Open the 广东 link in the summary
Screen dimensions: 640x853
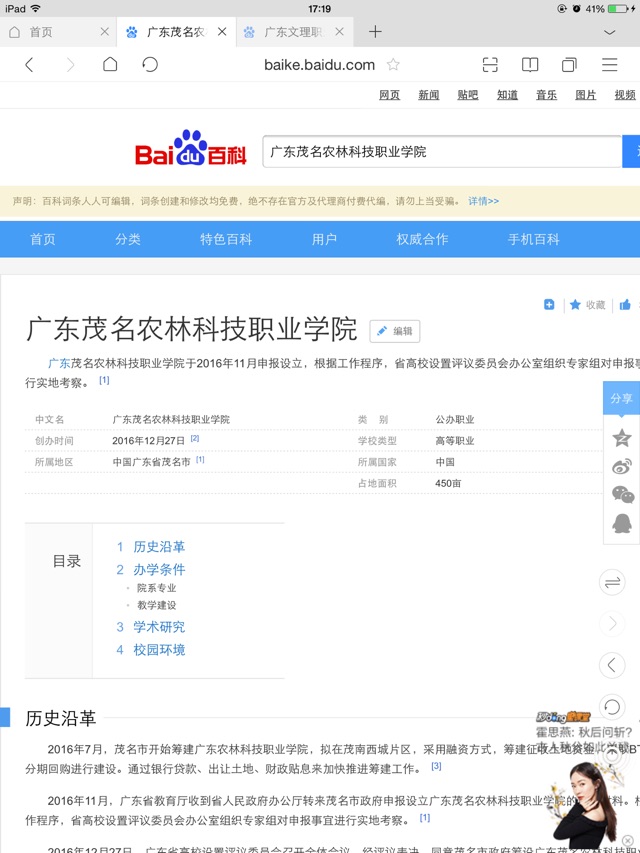pos(59,363)
